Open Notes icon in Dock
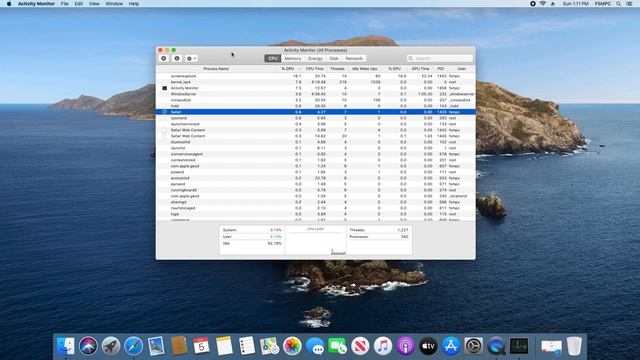640x360 pixels. click(224, 346)
